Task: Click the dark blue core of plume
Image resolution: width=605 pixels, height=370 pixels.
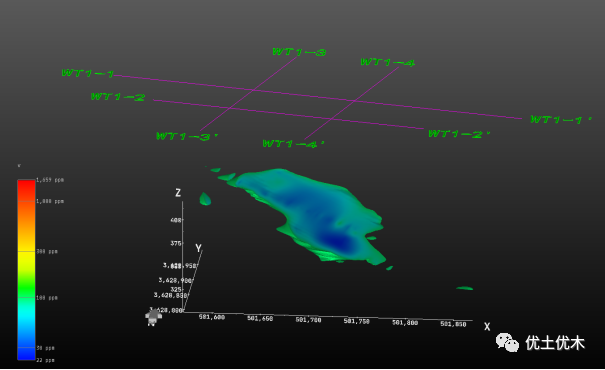Action: pyautogui.click(x=336, y=242)
